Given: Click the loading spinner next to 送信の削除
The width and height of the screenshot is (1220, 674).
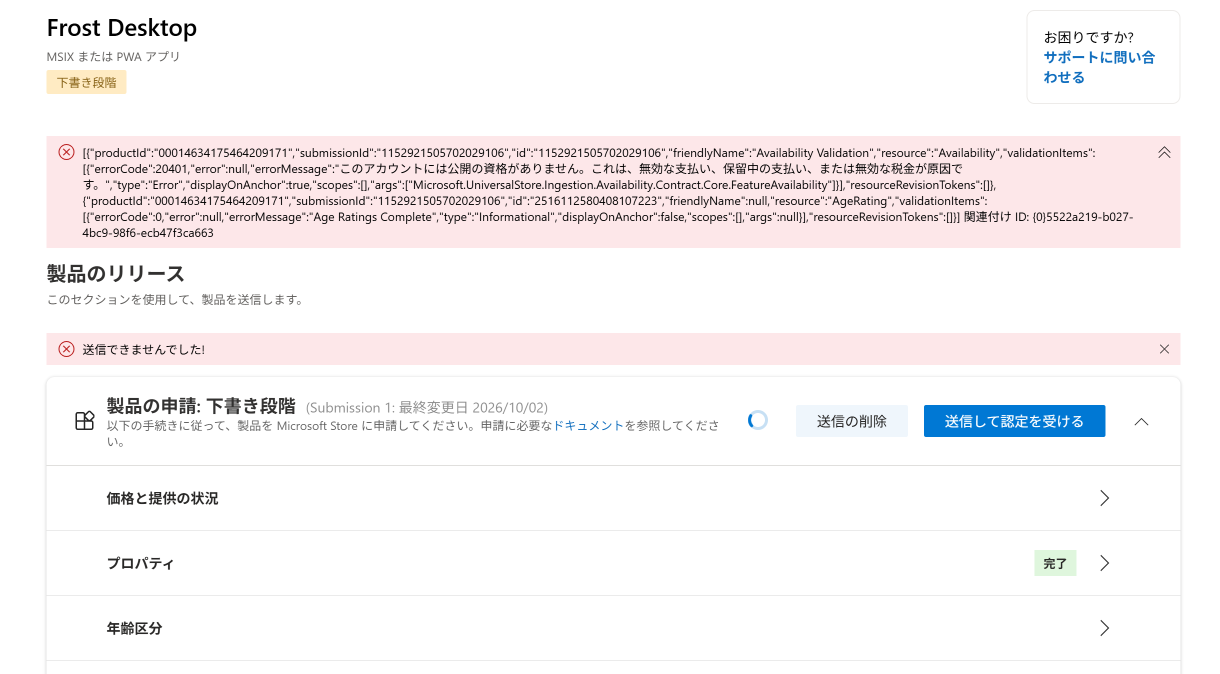Looking at the screenshot, I should click(758, 420).
